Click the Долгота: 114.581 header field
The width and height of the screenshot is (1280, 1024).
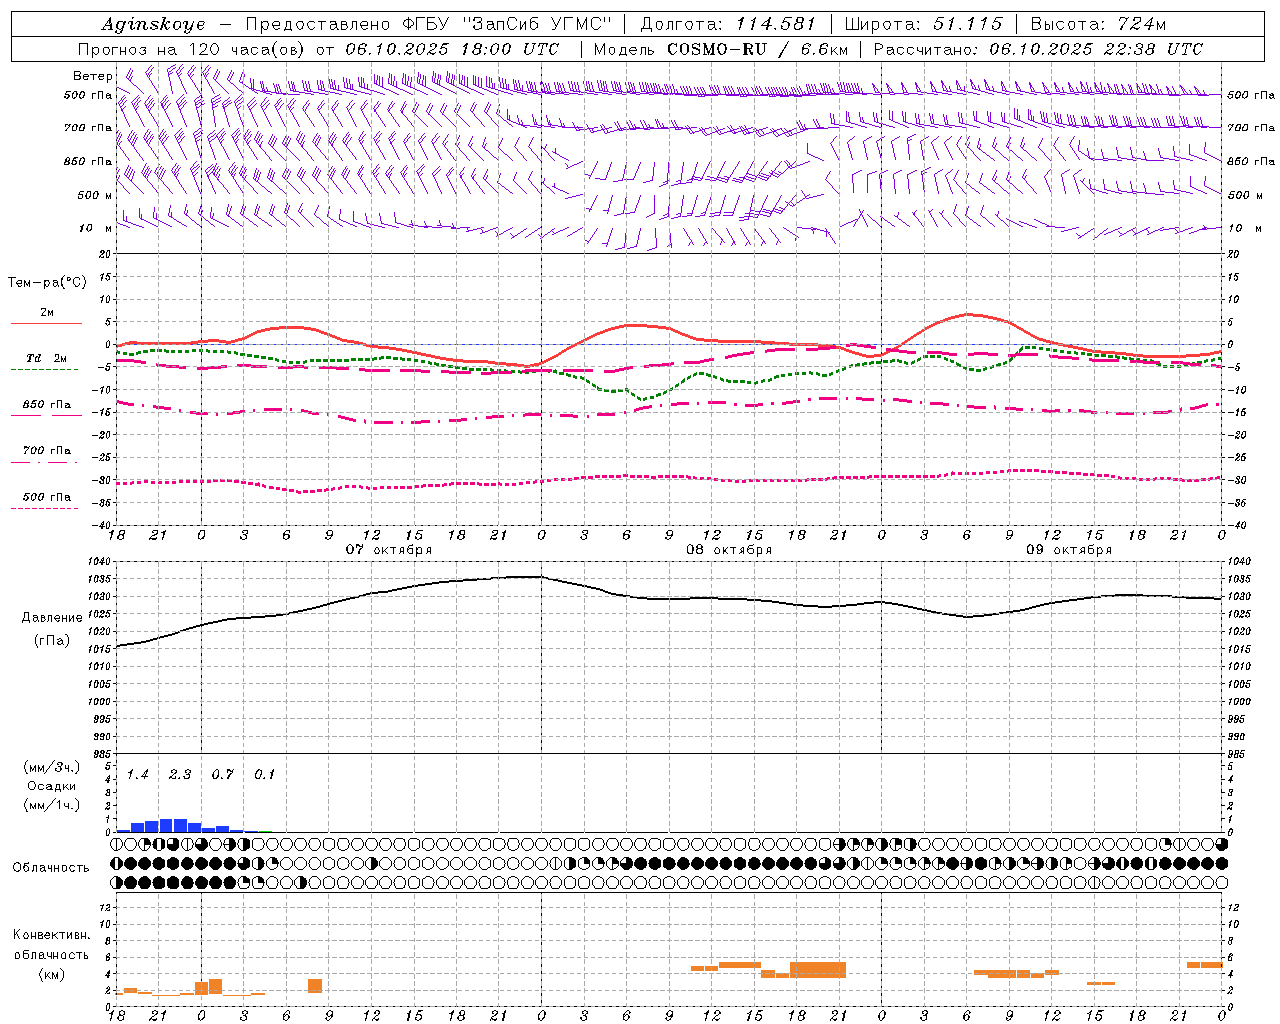click(727, 24)
